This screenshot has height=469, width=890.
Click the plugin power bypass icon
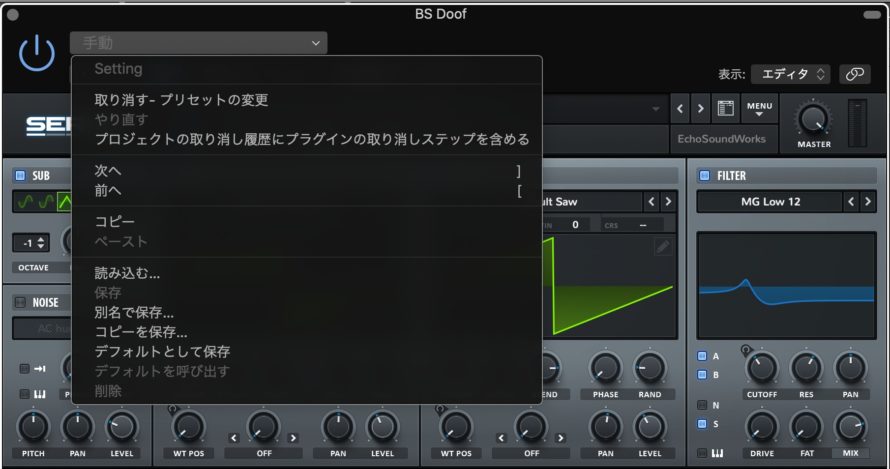click(37, 52)
